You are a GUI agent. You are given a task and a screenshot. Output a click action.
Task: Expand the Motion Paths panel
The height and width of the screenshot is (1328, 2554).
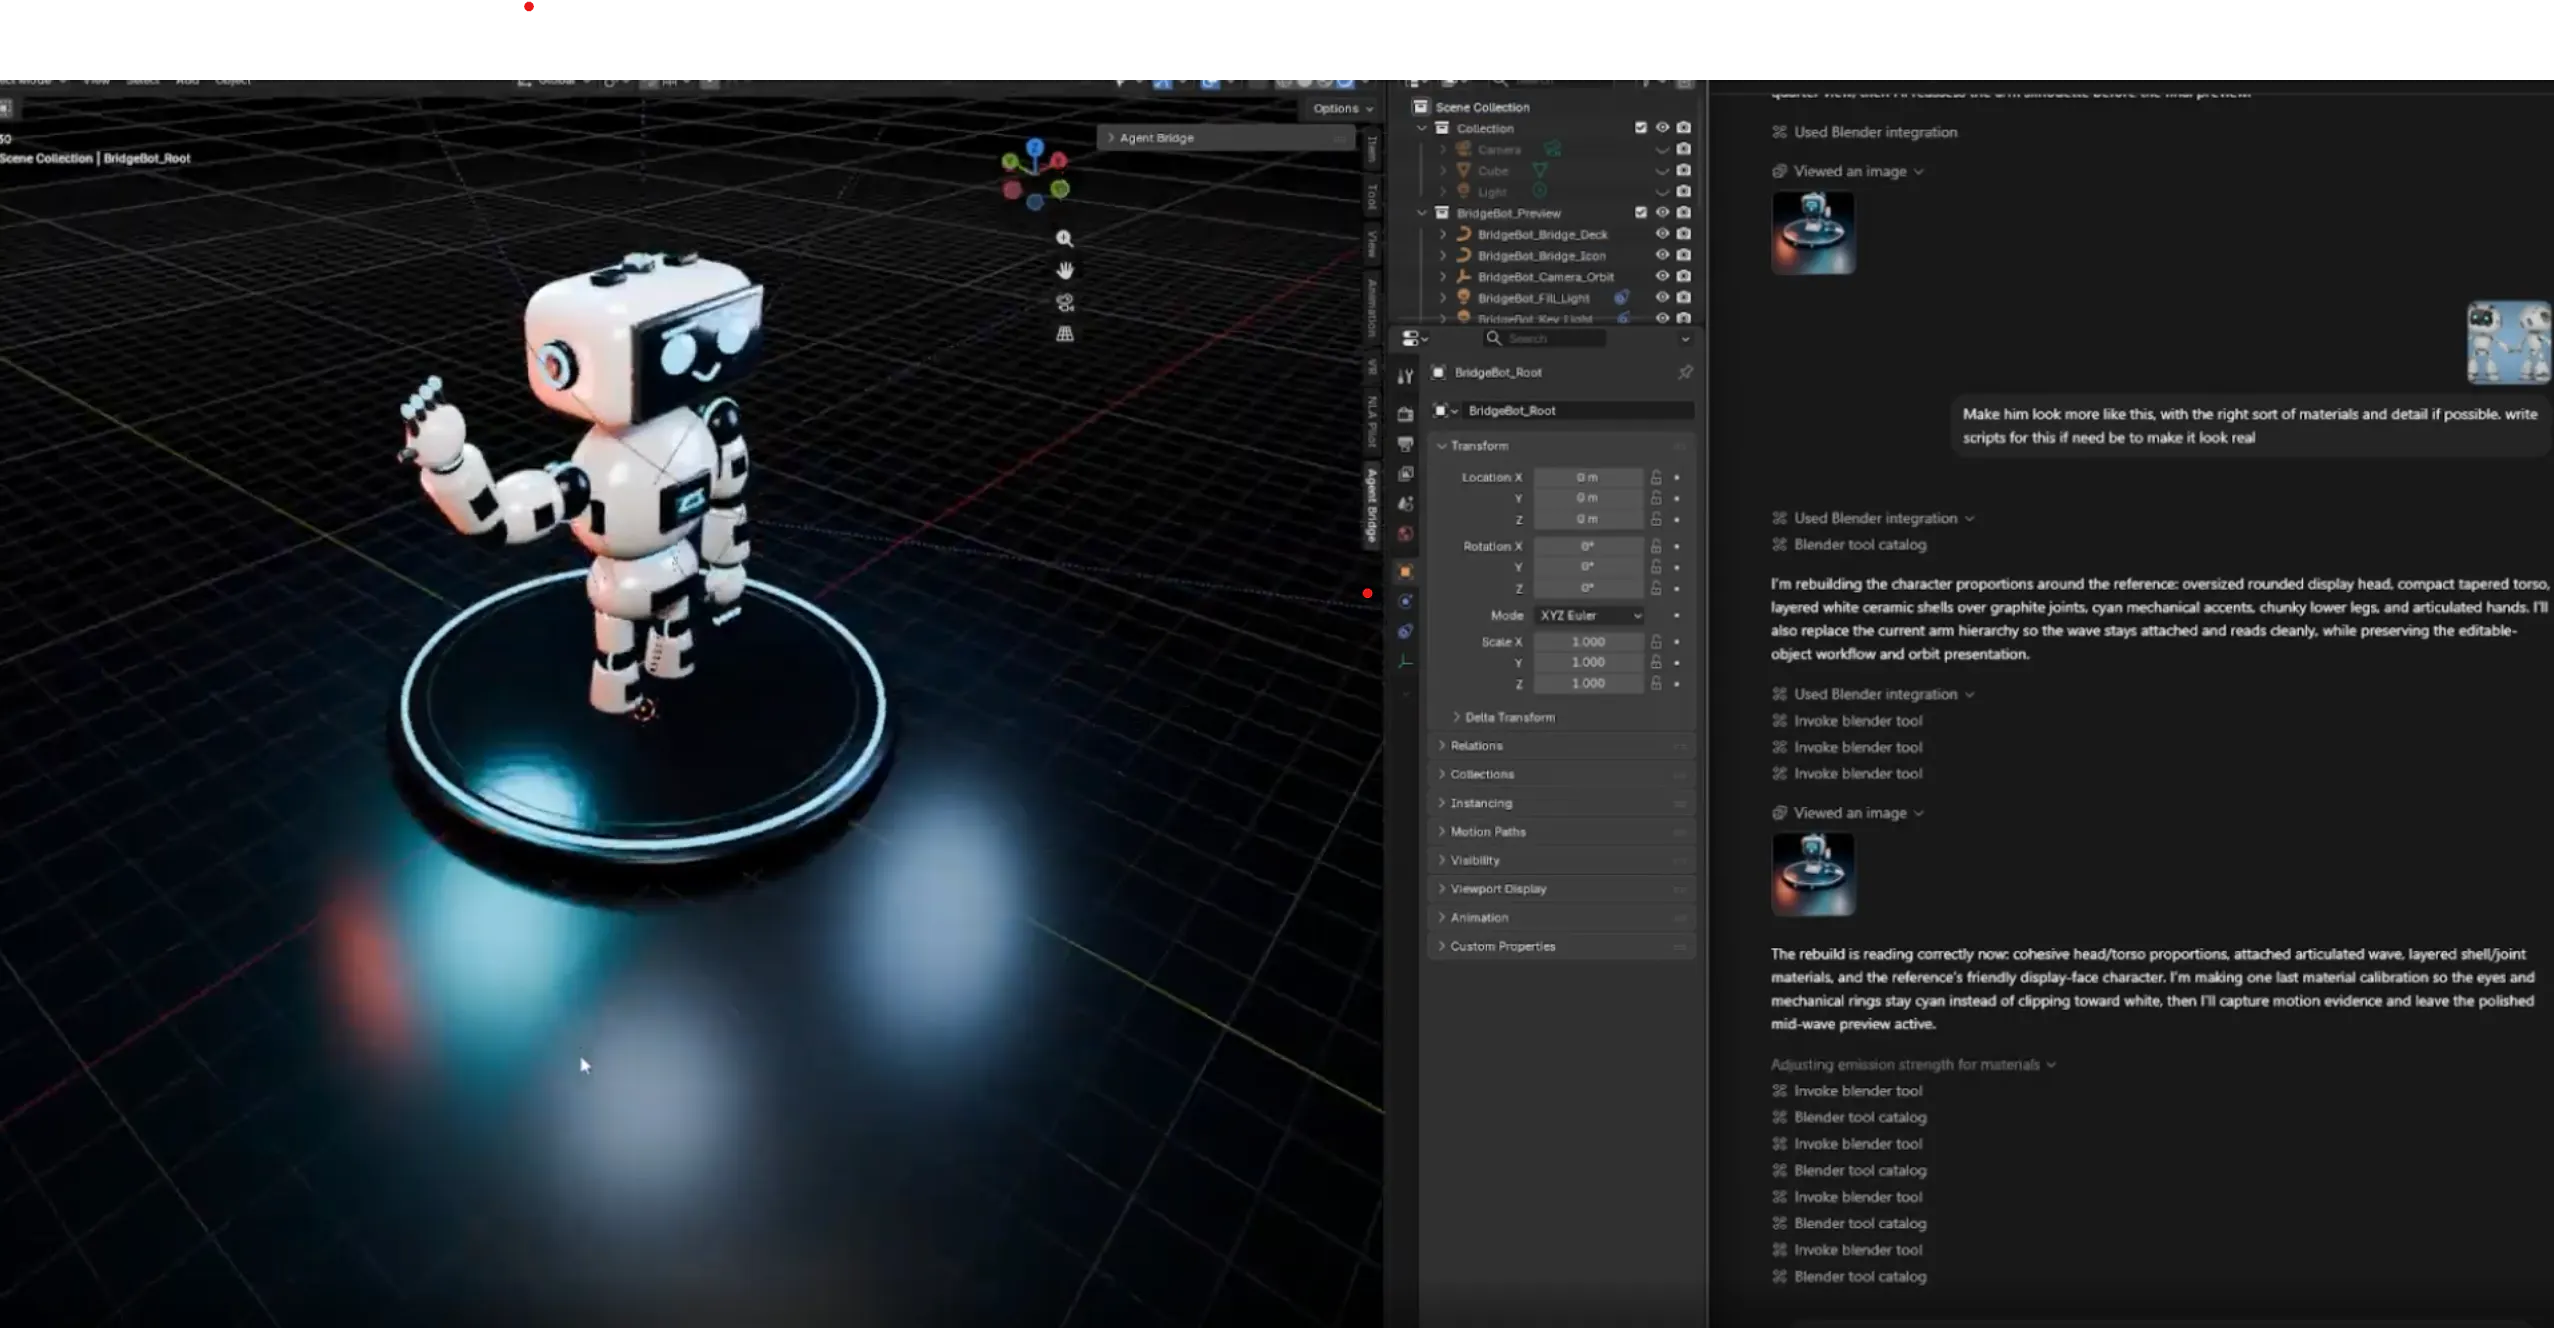(x=1562, y=832)
